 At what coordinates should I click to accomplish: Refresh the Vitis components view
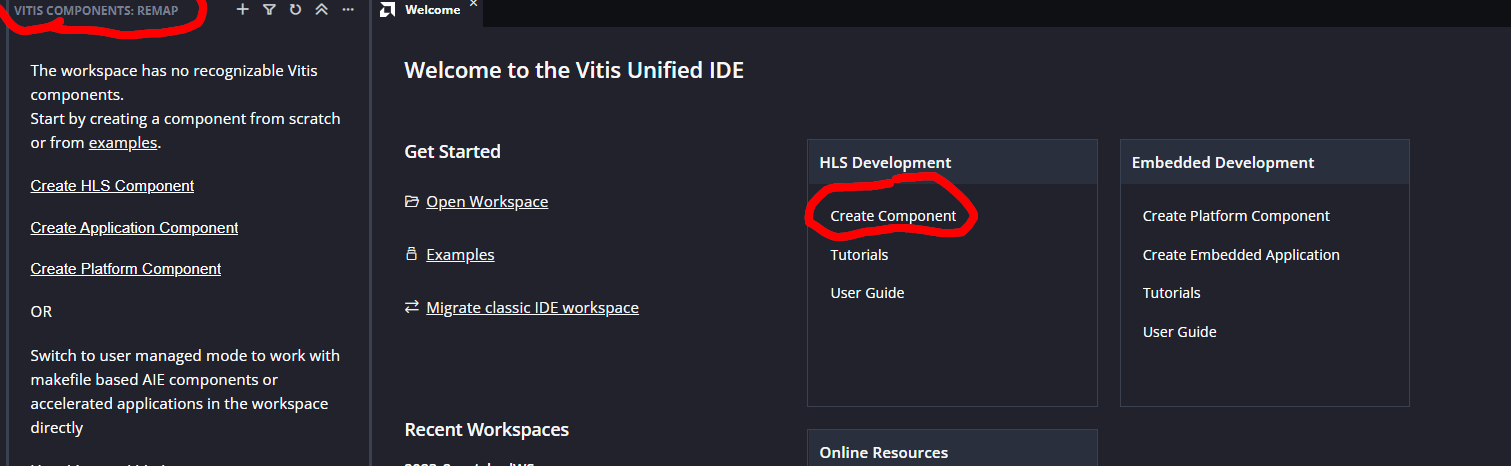click(295, 9)
